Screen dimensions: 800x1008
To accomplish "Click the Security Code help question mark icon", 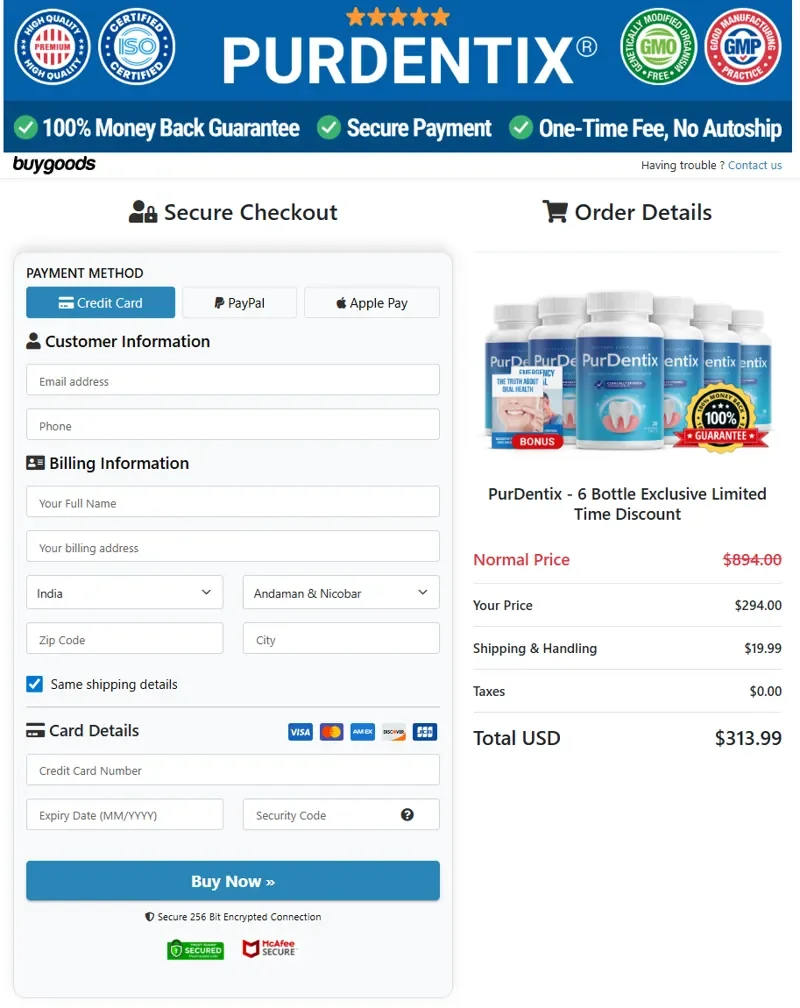I will pyautogui.click(x=407, y=814).
